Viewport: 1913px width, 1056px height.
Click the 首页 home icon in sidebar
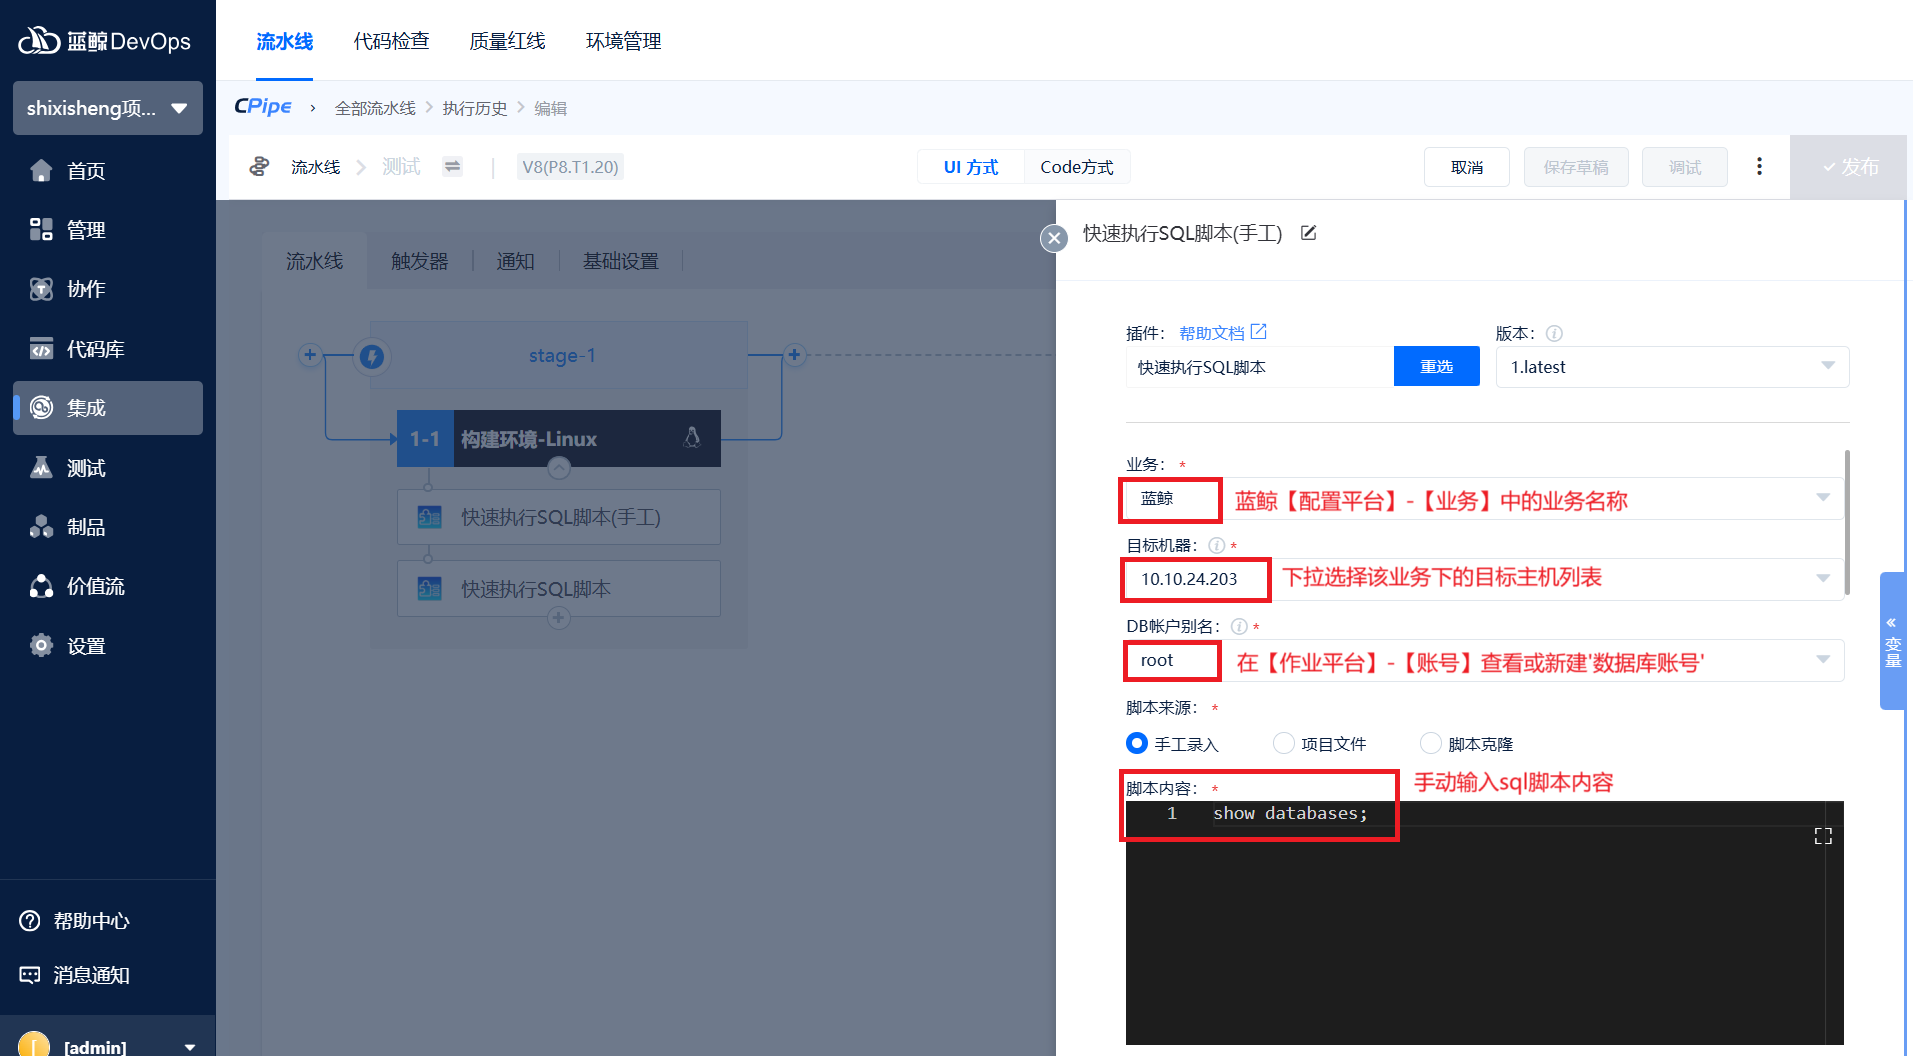(x=41, y=171)
